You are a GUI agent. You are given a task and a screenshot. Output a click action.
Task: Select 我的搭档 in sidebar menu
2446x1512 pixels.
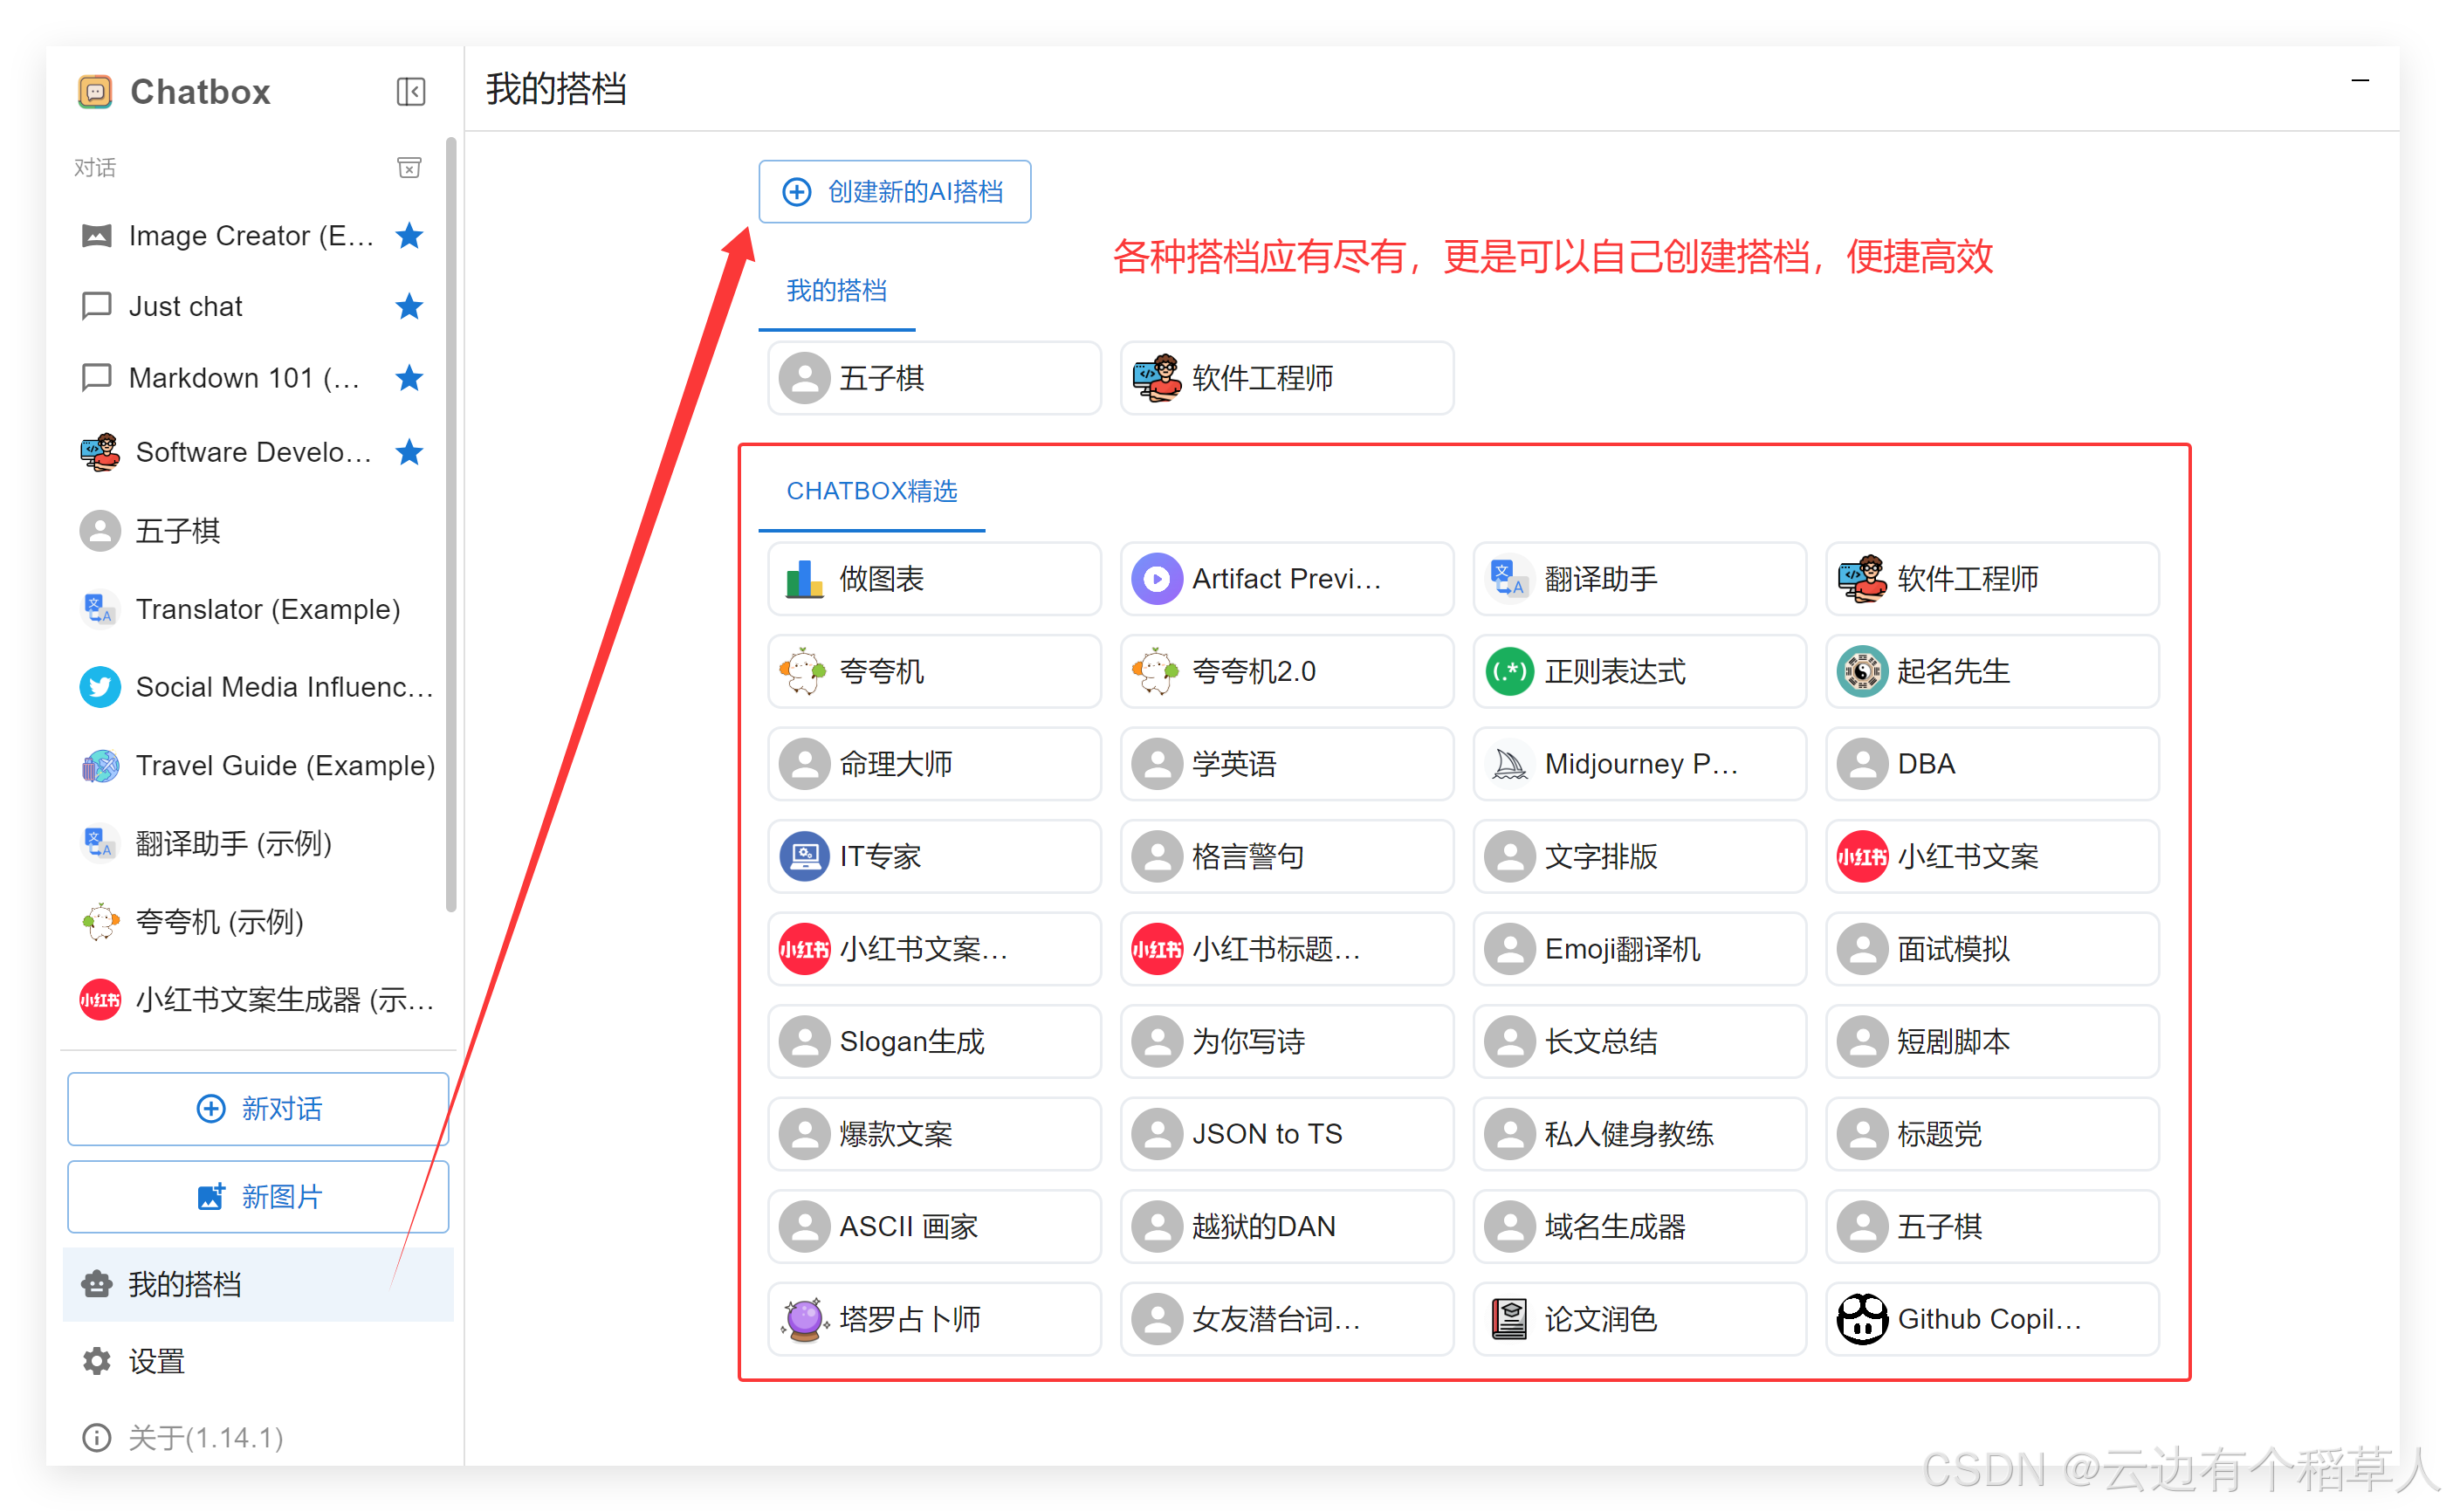click(x=258, y=1284)
